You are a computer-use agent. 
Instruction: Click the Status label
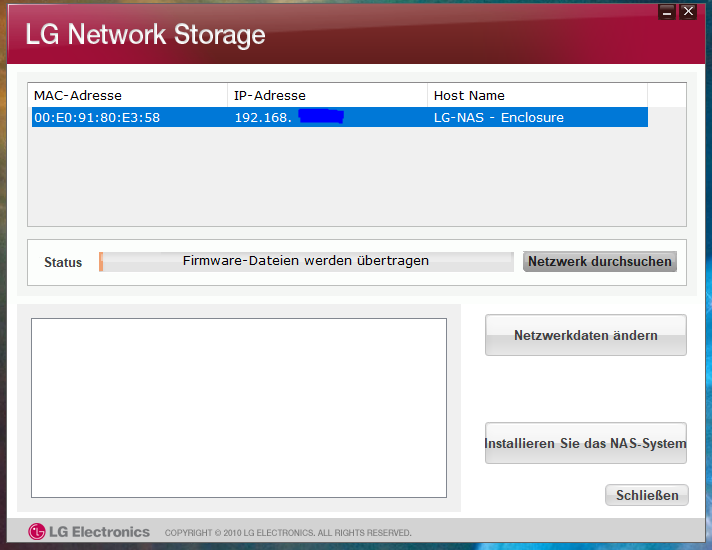pos(63,263)
